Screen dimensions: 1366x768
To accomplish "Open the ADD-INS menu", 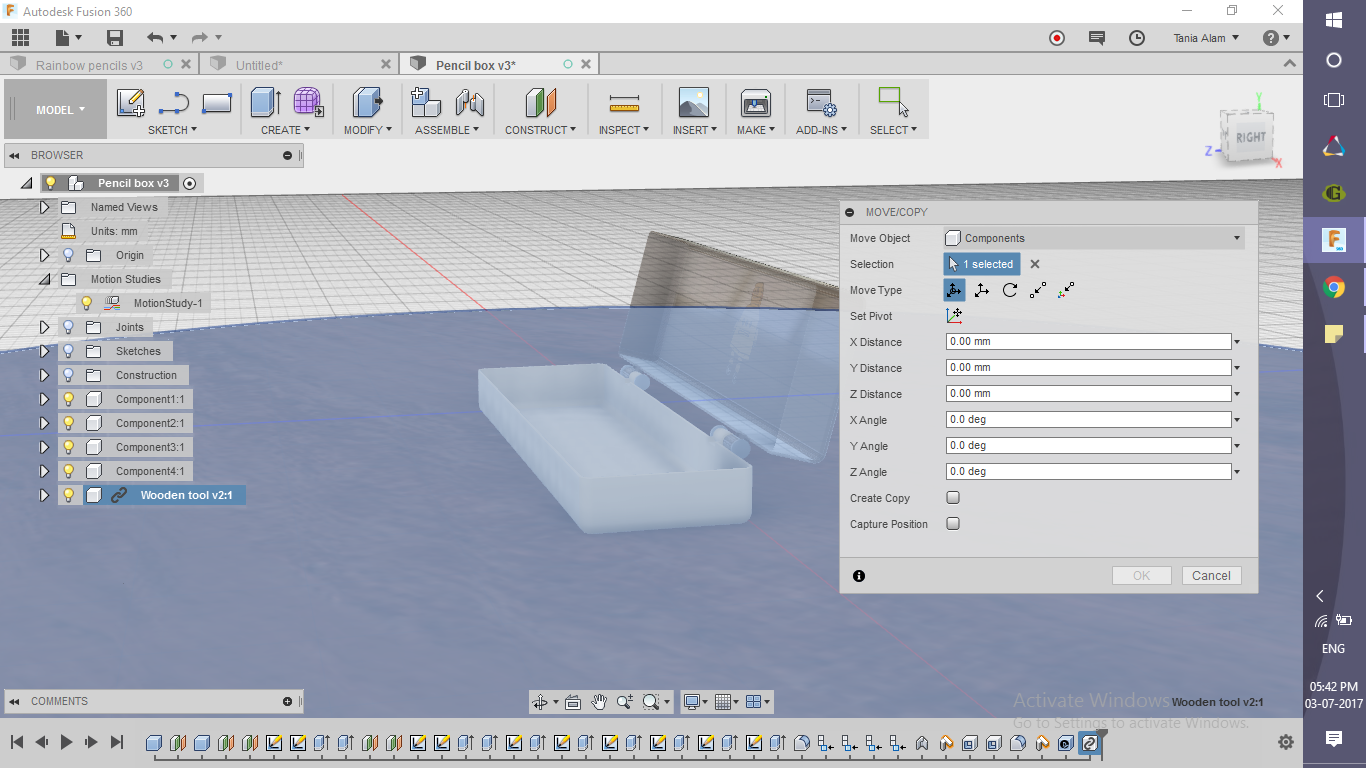I will tap(821, 130).
